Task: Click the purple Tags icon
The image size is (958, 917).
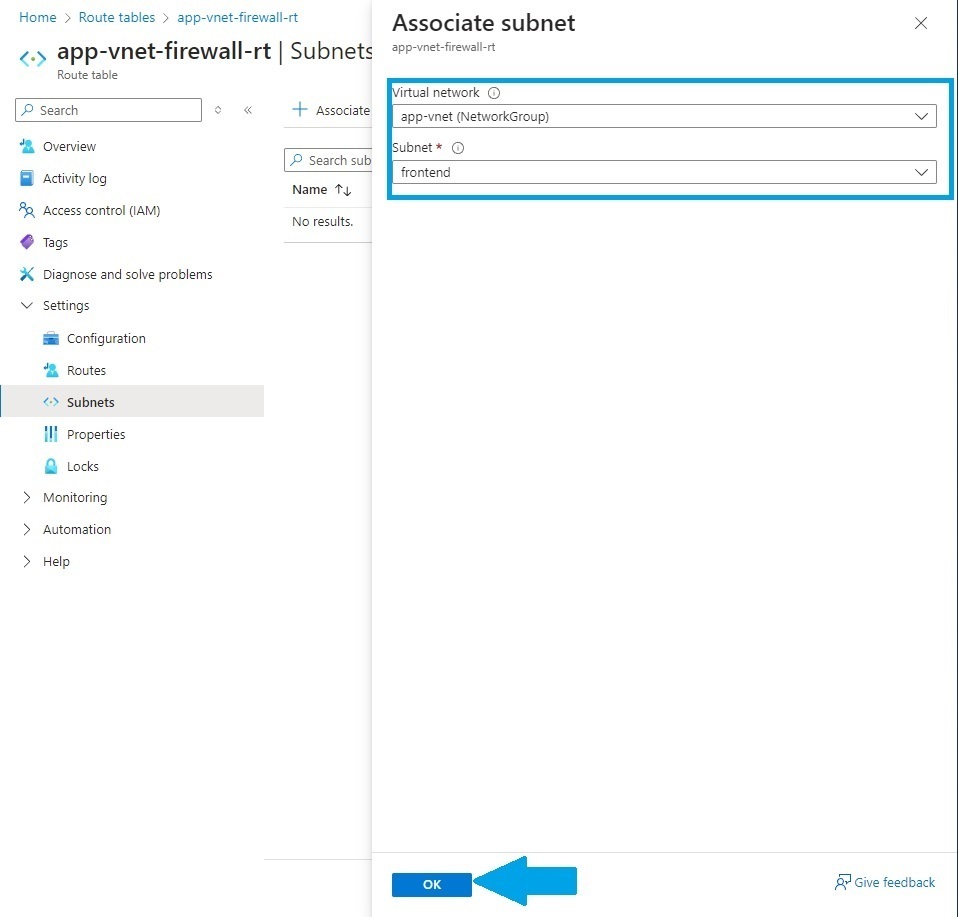Action: point(27,243)
